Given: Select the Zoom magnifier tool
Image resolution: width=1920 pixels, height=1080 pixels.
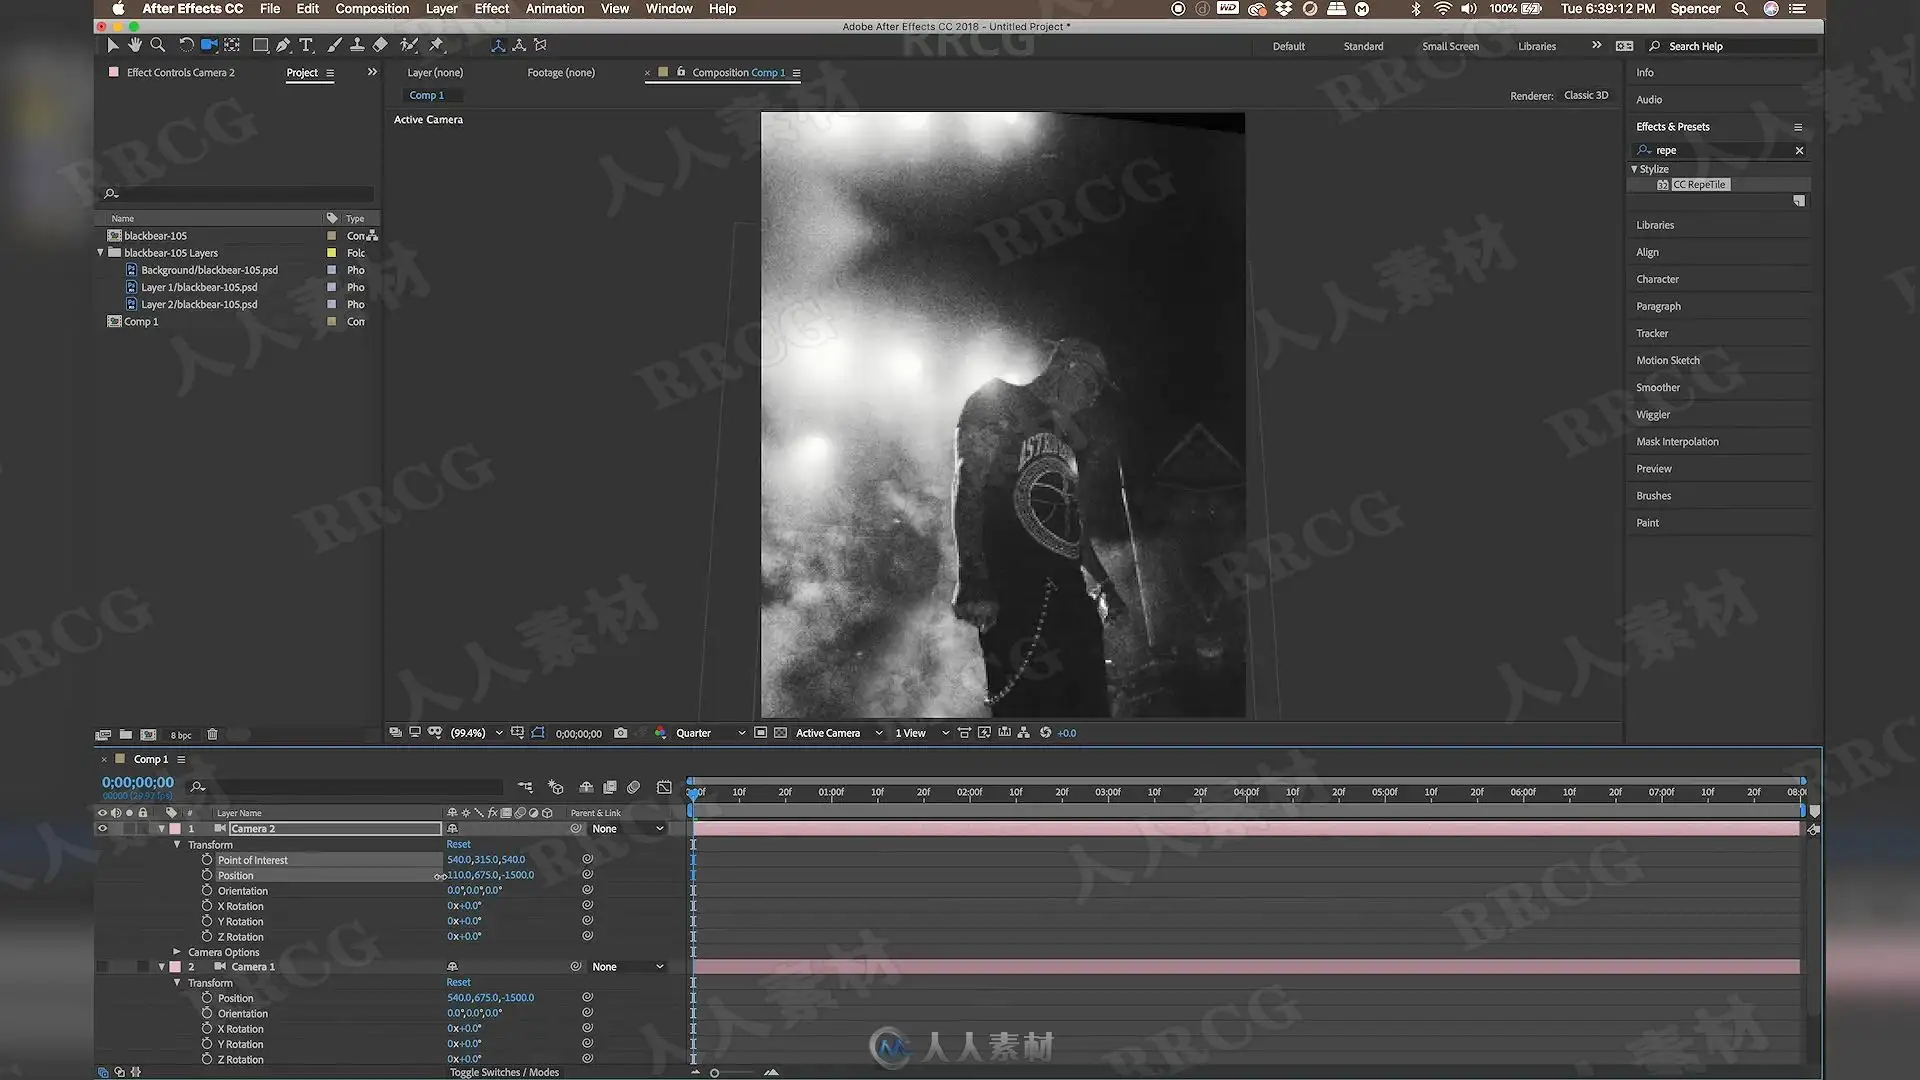Looking at the screenshot, I should pos(157,45).
